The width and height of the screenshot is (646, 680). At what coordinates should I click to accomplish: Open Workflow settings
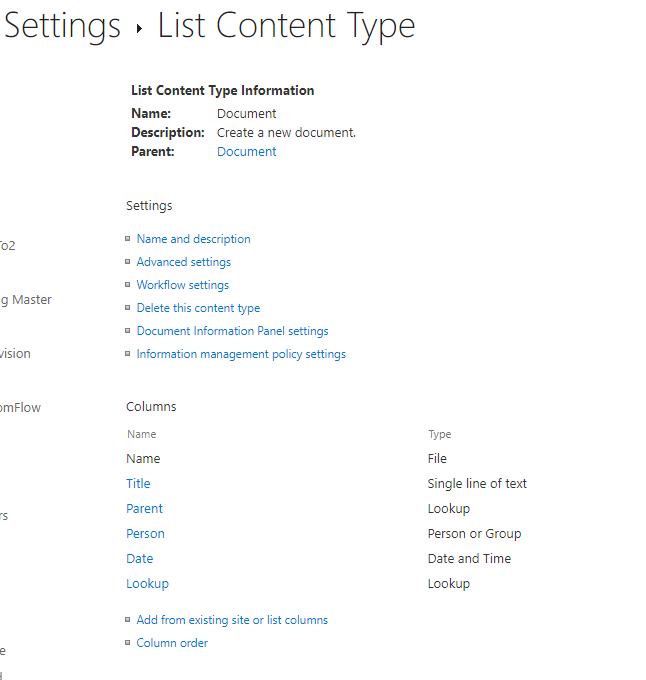click(x=182, y=285)
